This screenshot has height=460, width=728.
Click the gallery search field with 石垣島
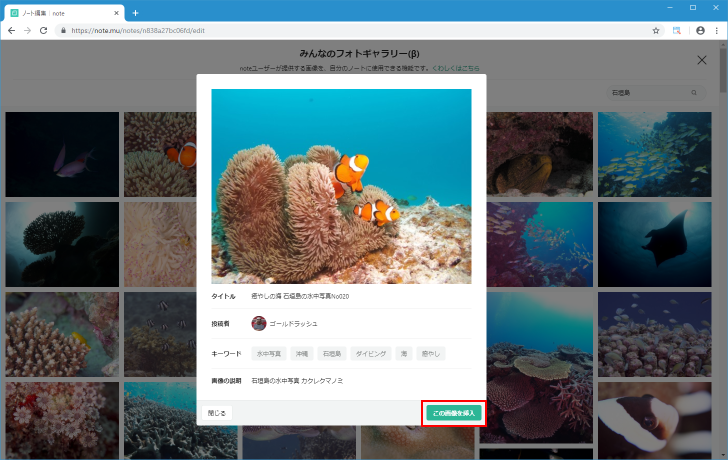(x=656, y=93)
